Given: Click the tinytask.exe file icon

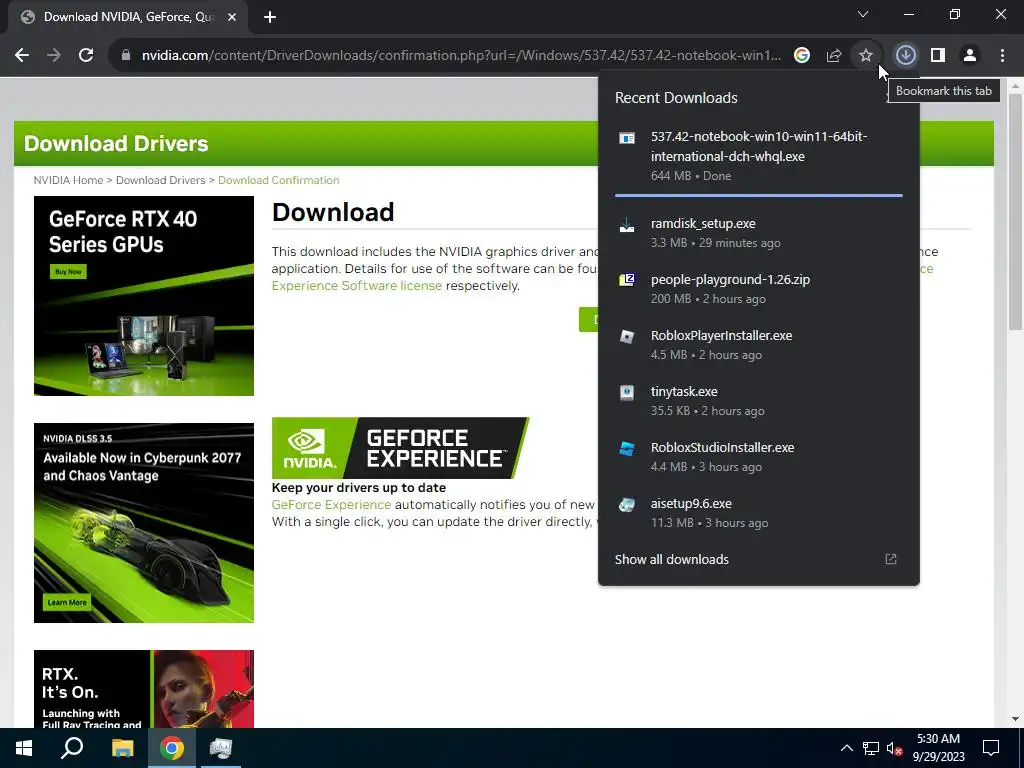Looking at the screenshot, I should point(627,392).
